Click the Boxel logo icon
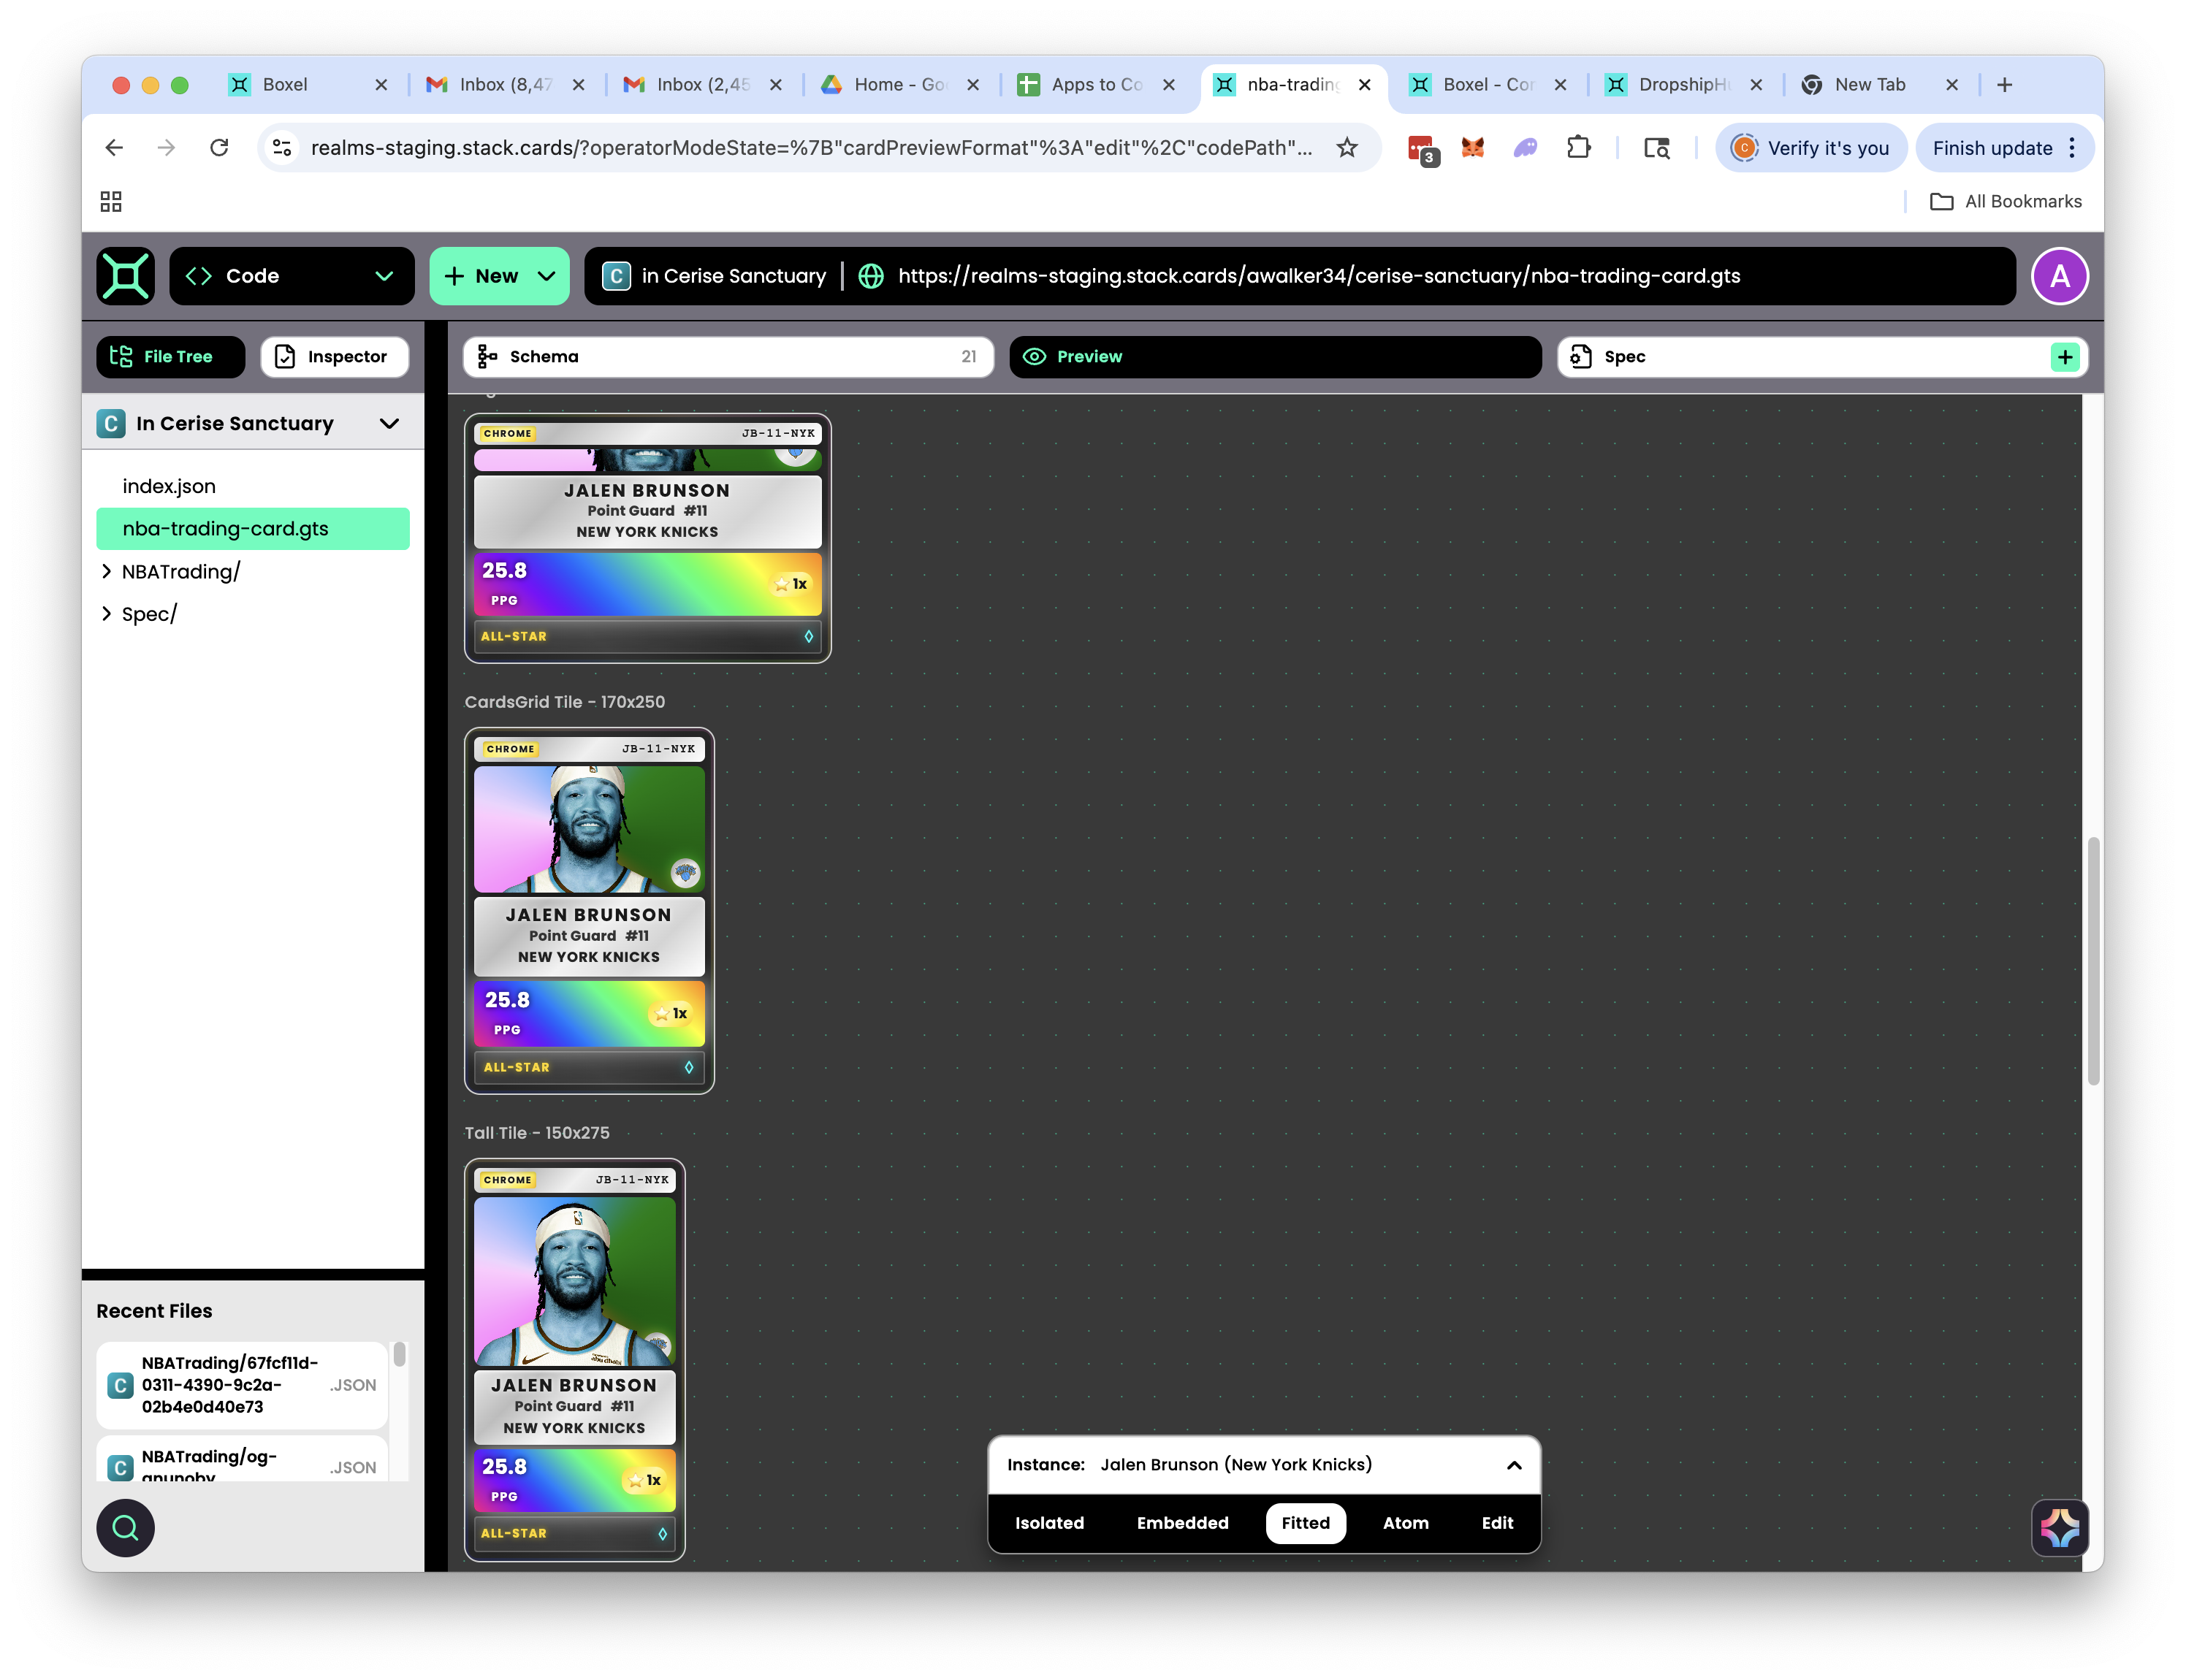 click(126, 276)
